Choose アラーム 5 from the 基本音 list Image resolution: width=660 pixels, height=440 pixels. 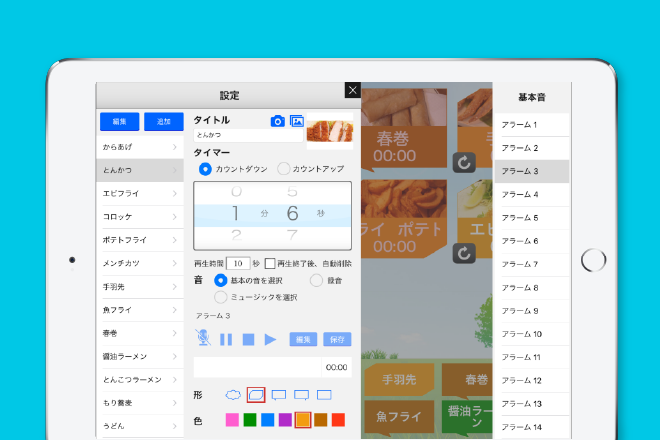click(532, 218)
